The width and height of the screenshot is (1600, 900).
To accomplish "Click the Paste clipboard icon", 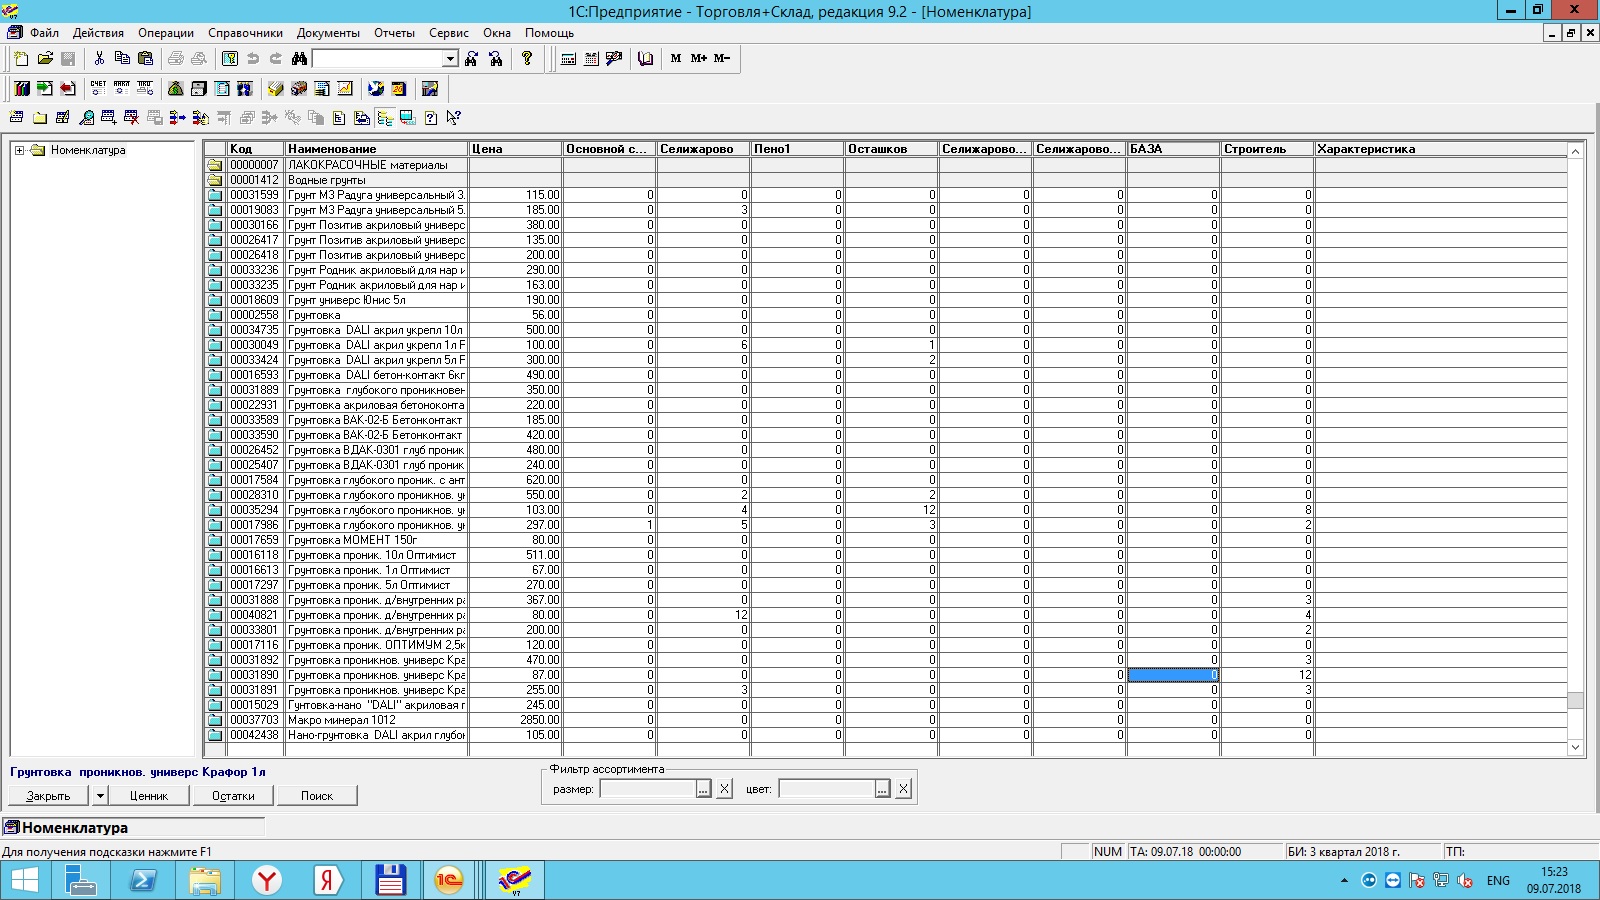I will pos(146,59).
